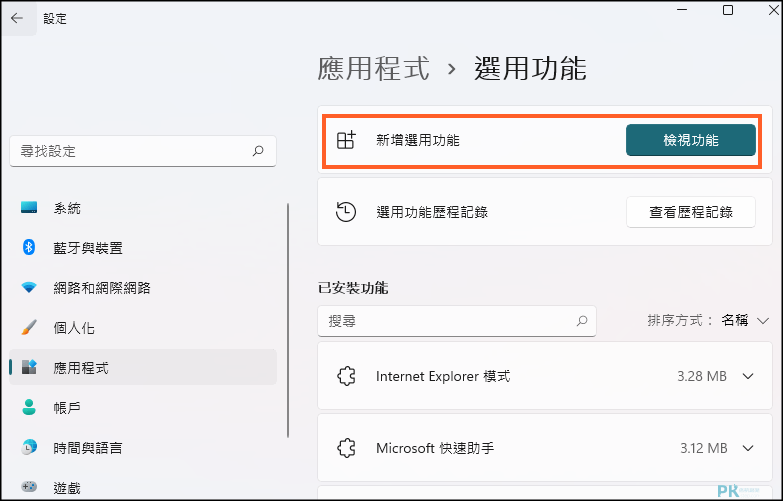Click the 檢視功能 button
Viewport: 783px width, 501px height.
691,140
